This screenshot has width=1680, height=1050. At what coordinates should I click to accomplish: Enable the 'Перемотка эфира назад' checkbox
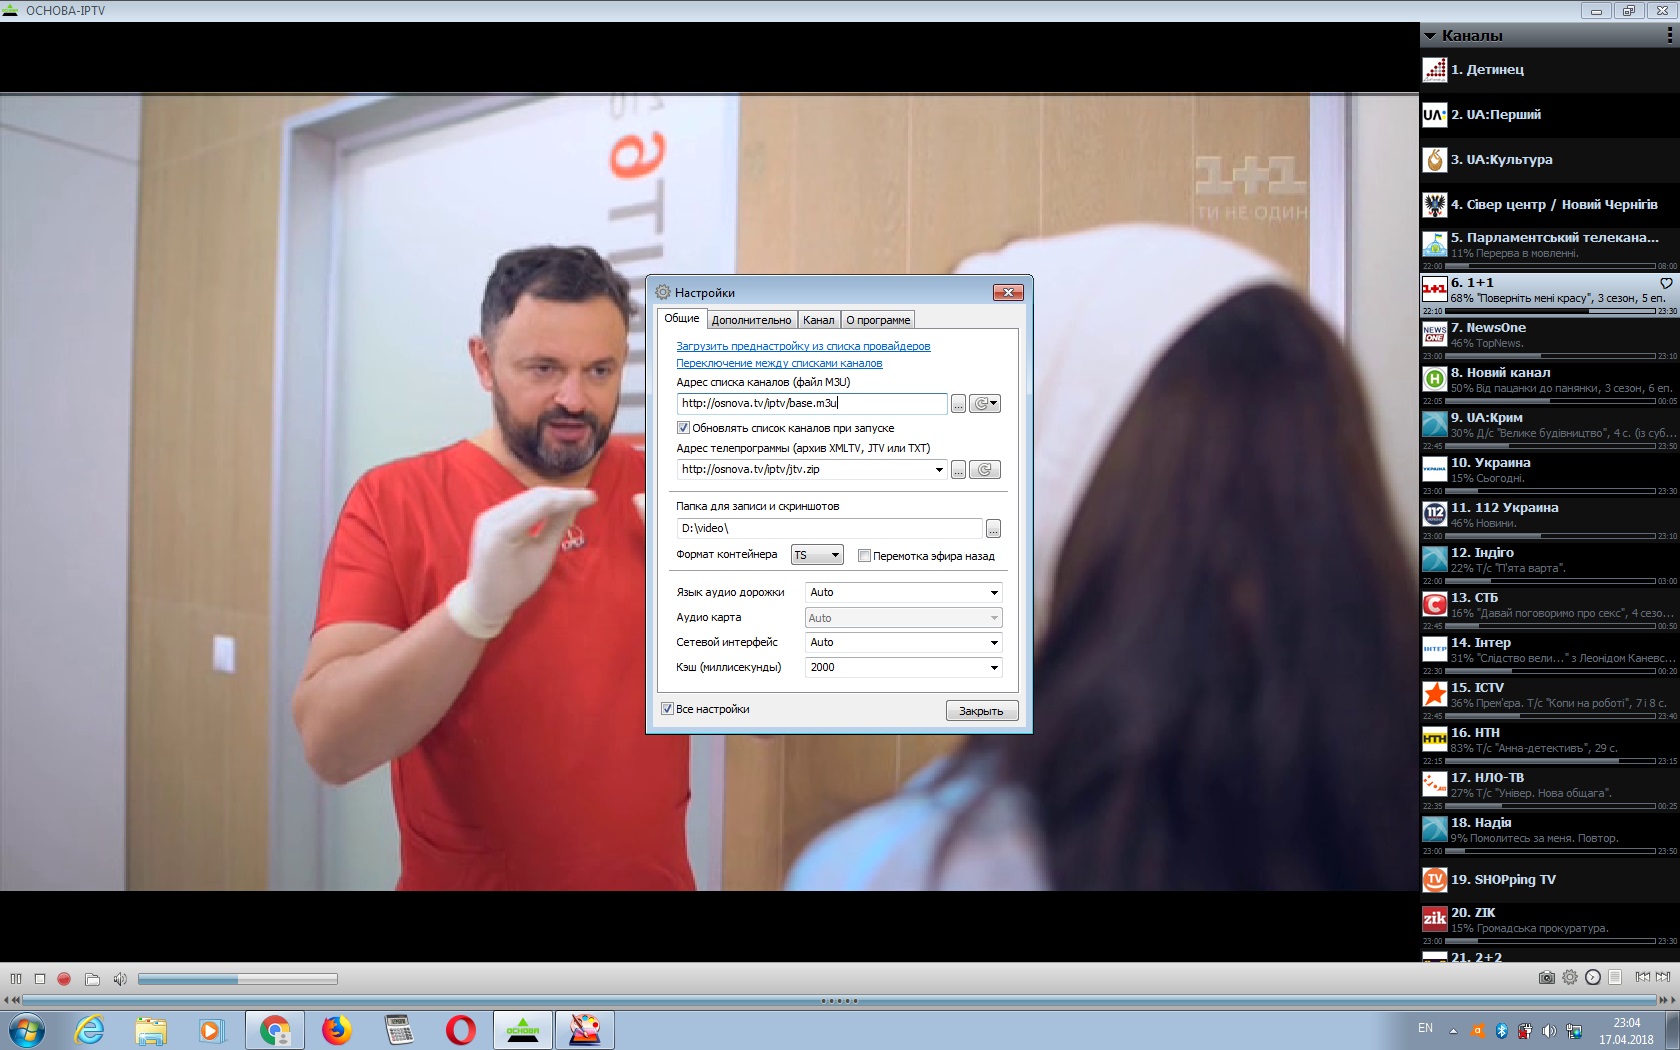click(864, 556)
